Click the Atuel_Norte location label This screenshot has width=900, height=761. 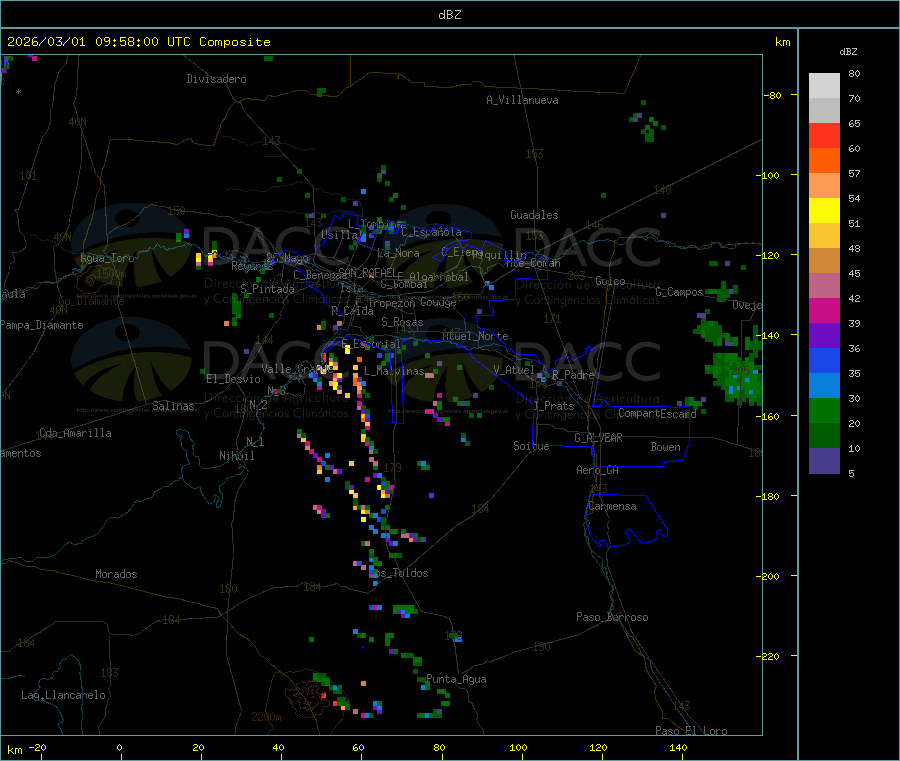pyautogui.click(x=475, y=336)
